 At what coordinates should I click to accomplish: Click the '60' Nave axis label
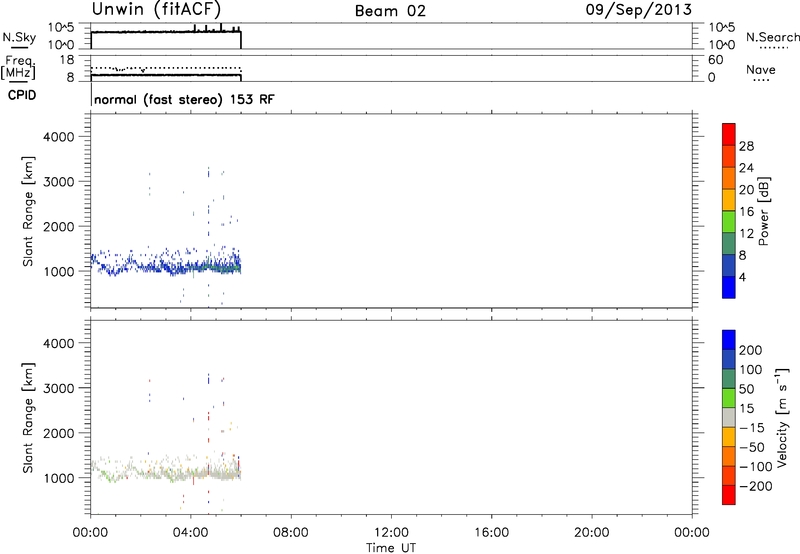point(715,60)
